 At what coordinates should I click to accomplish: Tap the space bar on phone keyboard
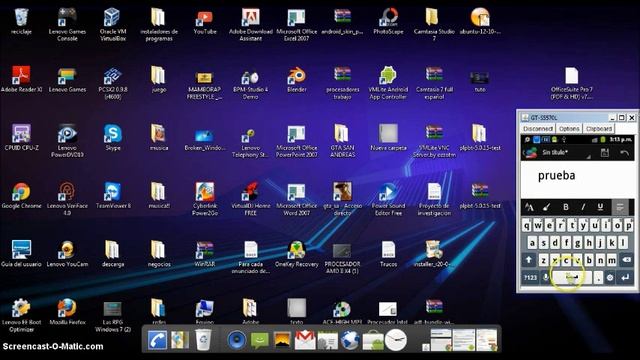coord(572,278)
